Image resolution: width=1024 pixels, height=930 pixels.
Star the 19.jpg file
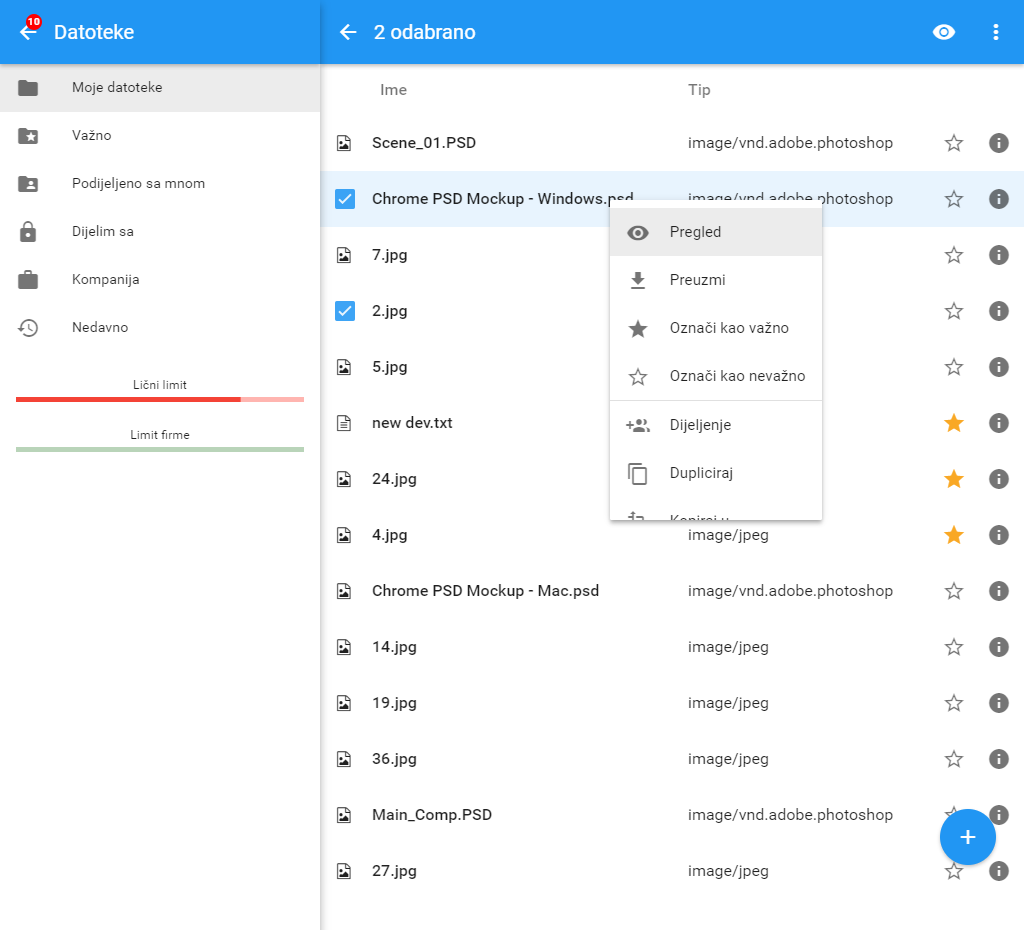point(953,703)
